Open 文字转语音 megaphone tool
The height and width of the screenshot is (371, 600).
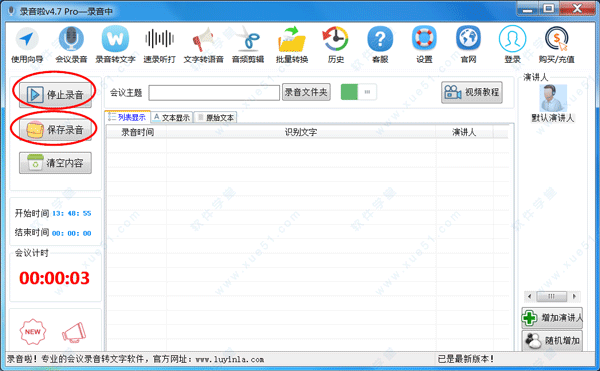coord(204,45)
